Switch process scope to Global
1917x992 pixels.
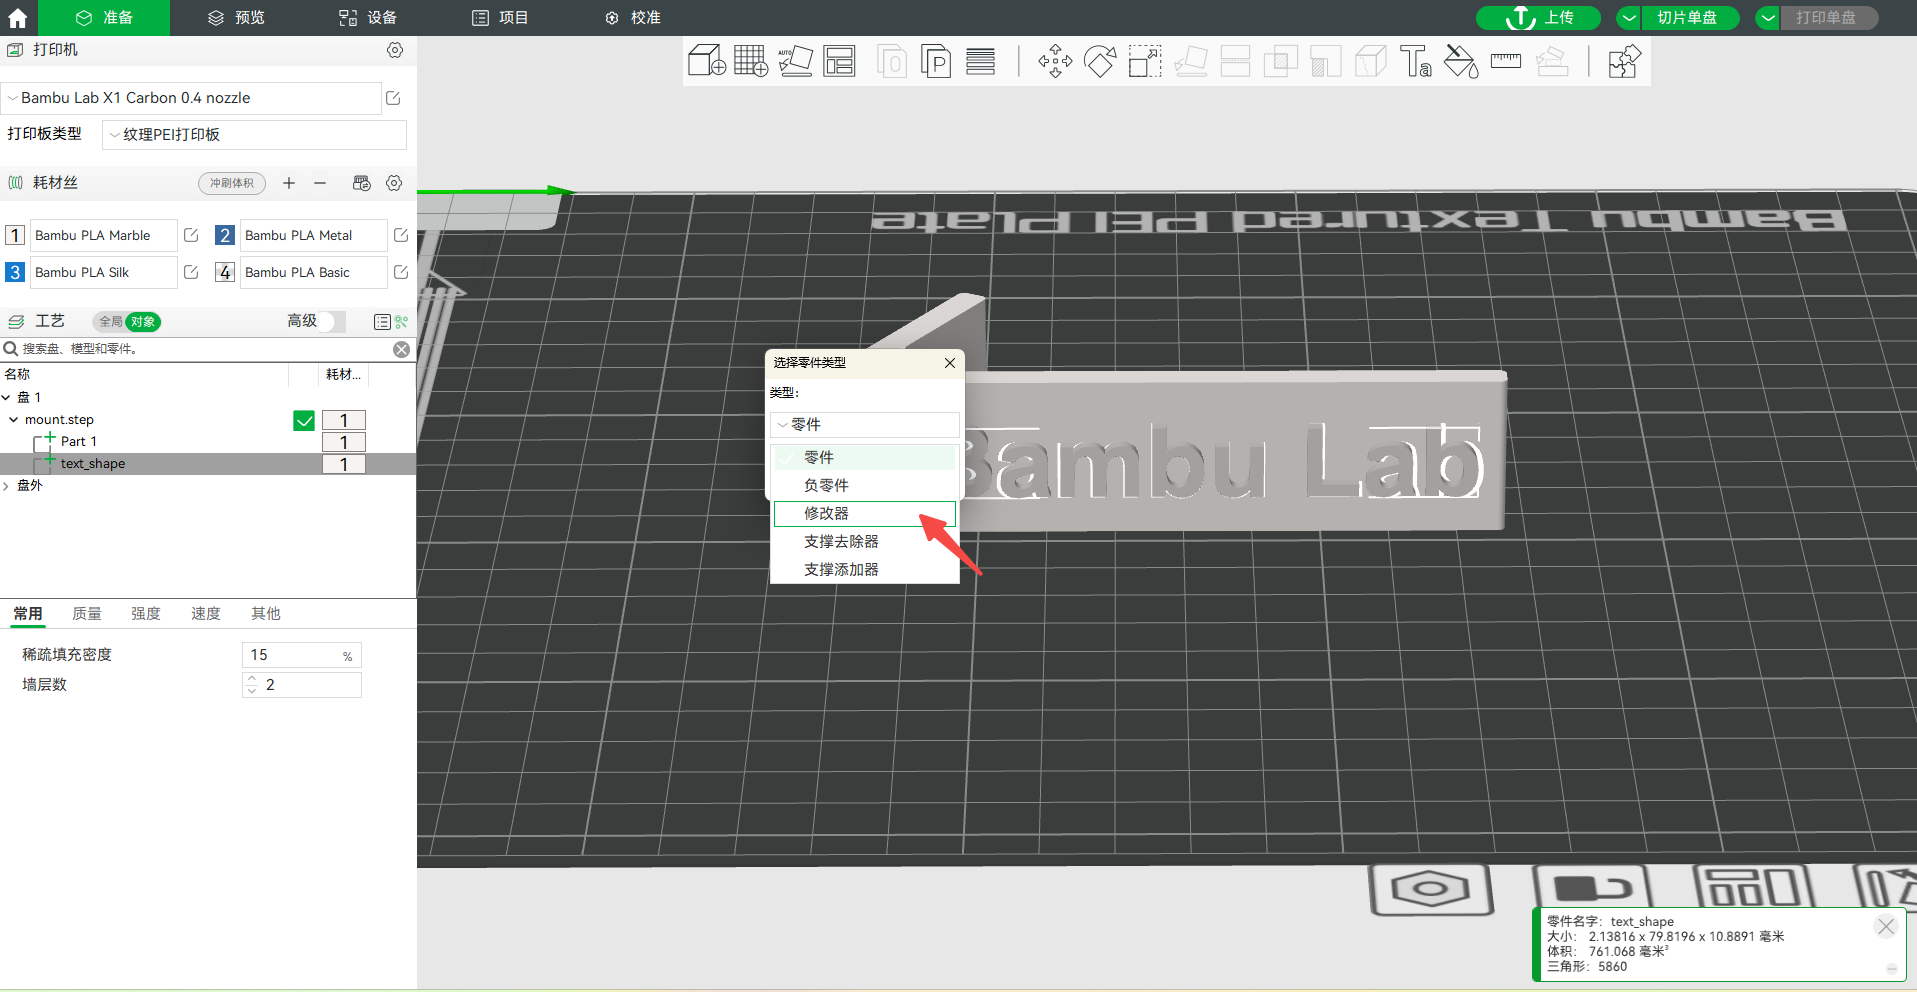110,322
